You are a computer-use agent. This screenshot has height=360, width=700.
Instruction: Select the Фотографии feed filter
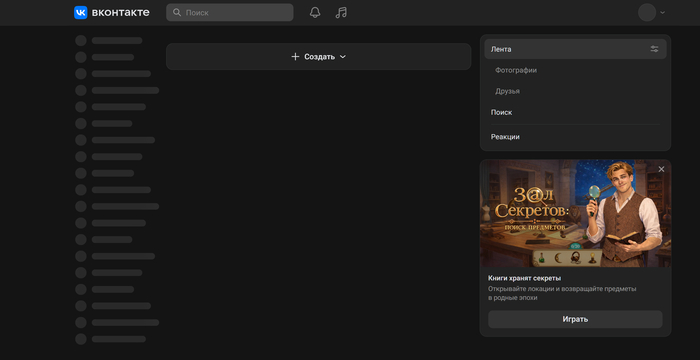tap(516, 70)
